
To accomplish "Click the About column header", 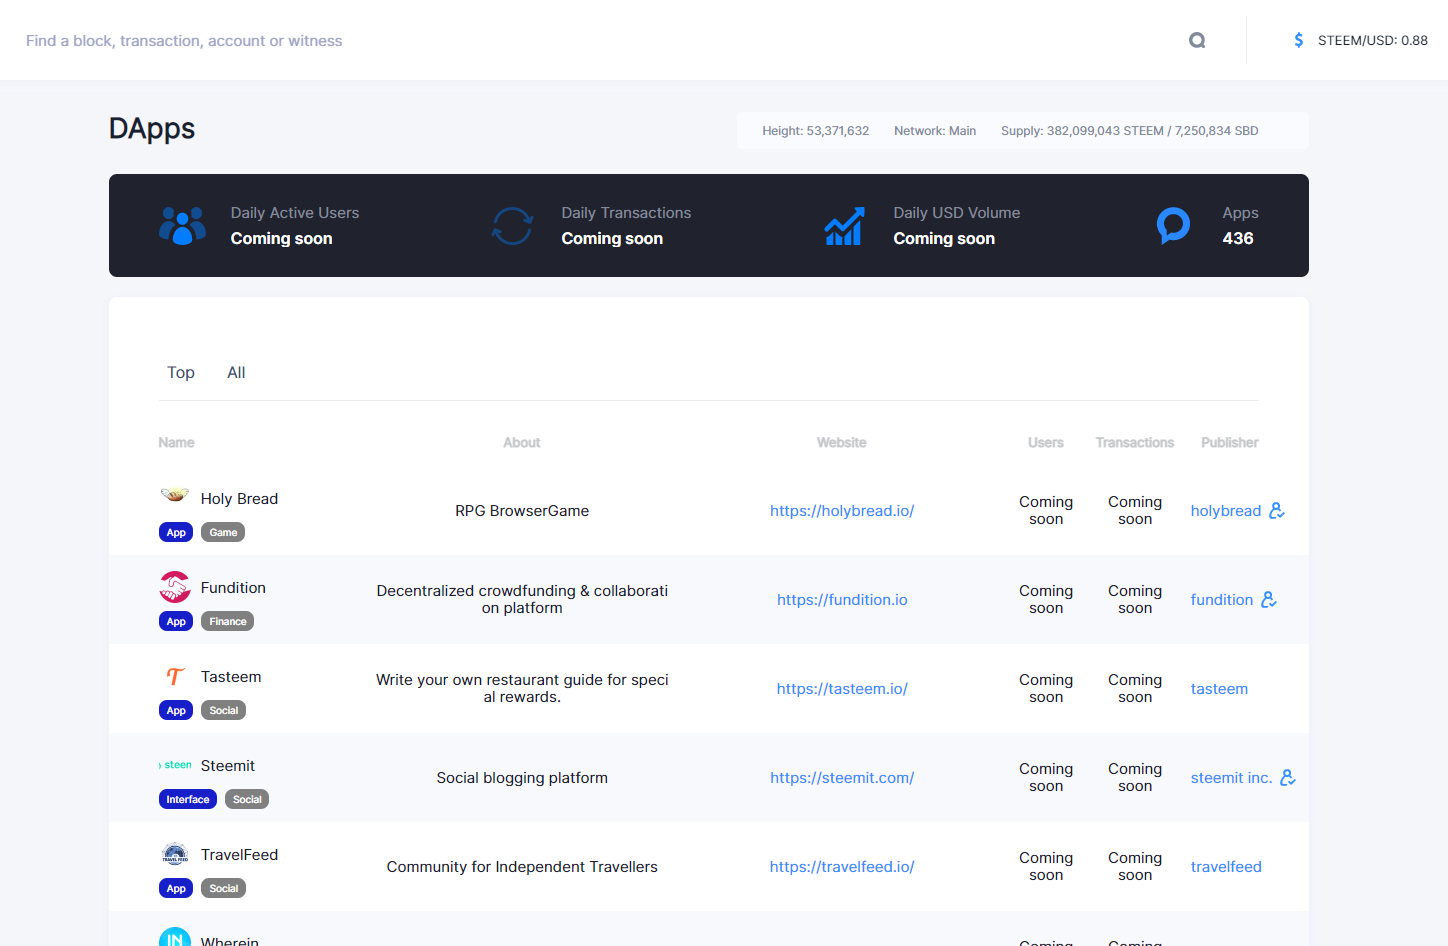I will (x=522, y=443).
